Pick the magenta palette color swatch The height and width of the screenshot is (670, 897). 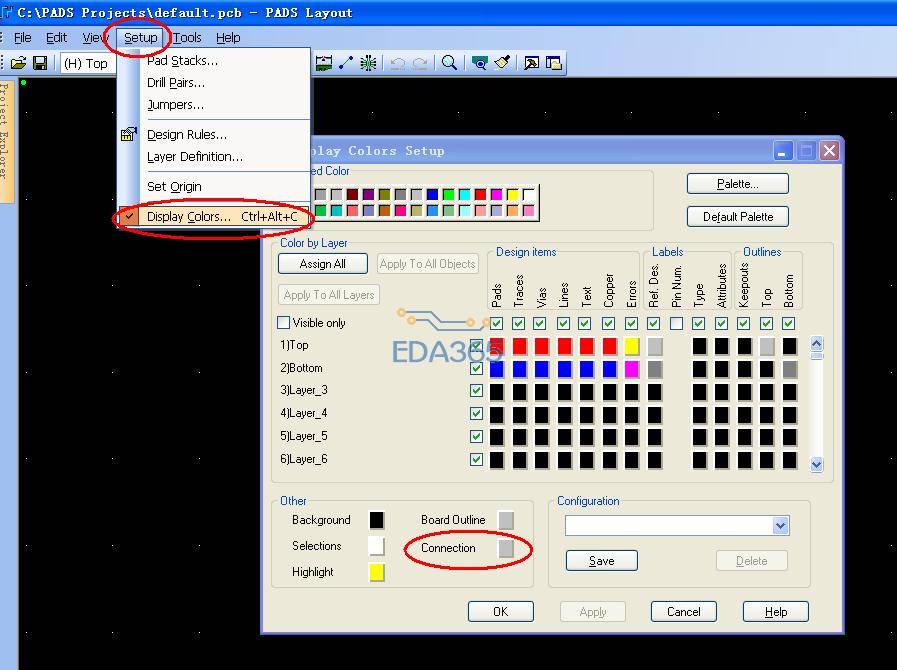pyautogui.click(x=497, y=195)
